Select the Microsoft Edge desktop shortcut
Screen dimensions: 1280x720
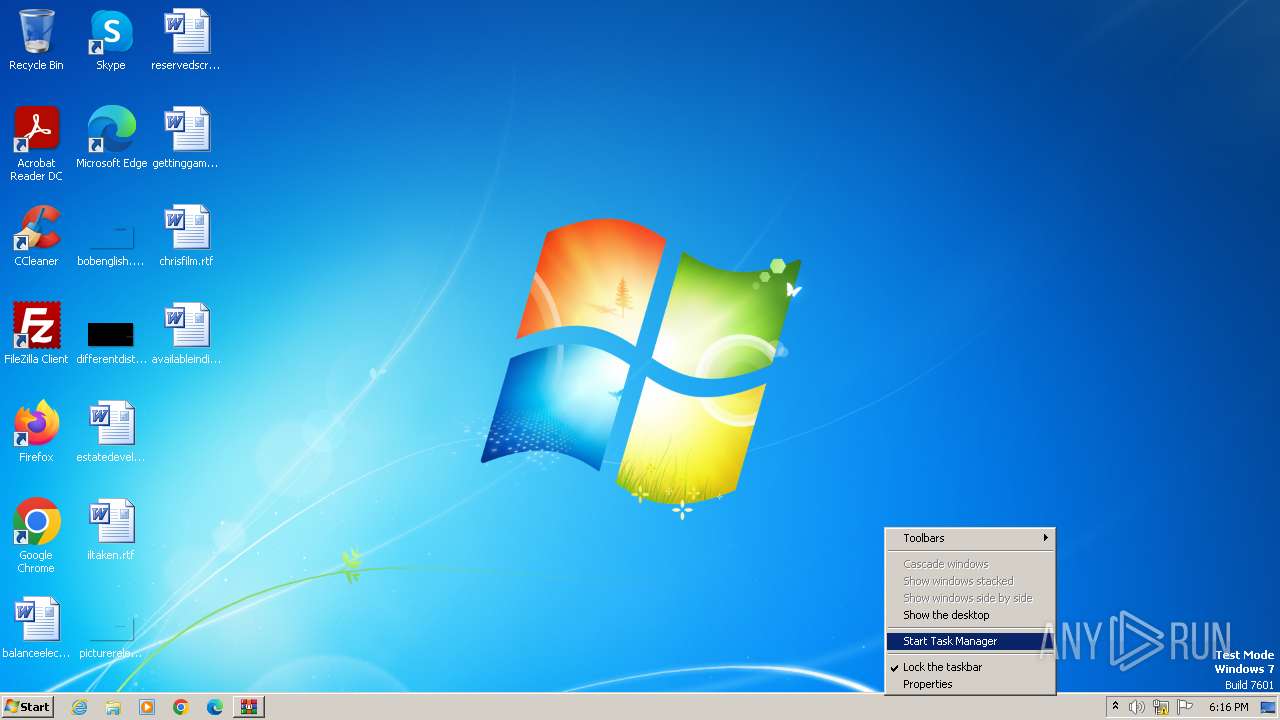(x=111, y=138)
